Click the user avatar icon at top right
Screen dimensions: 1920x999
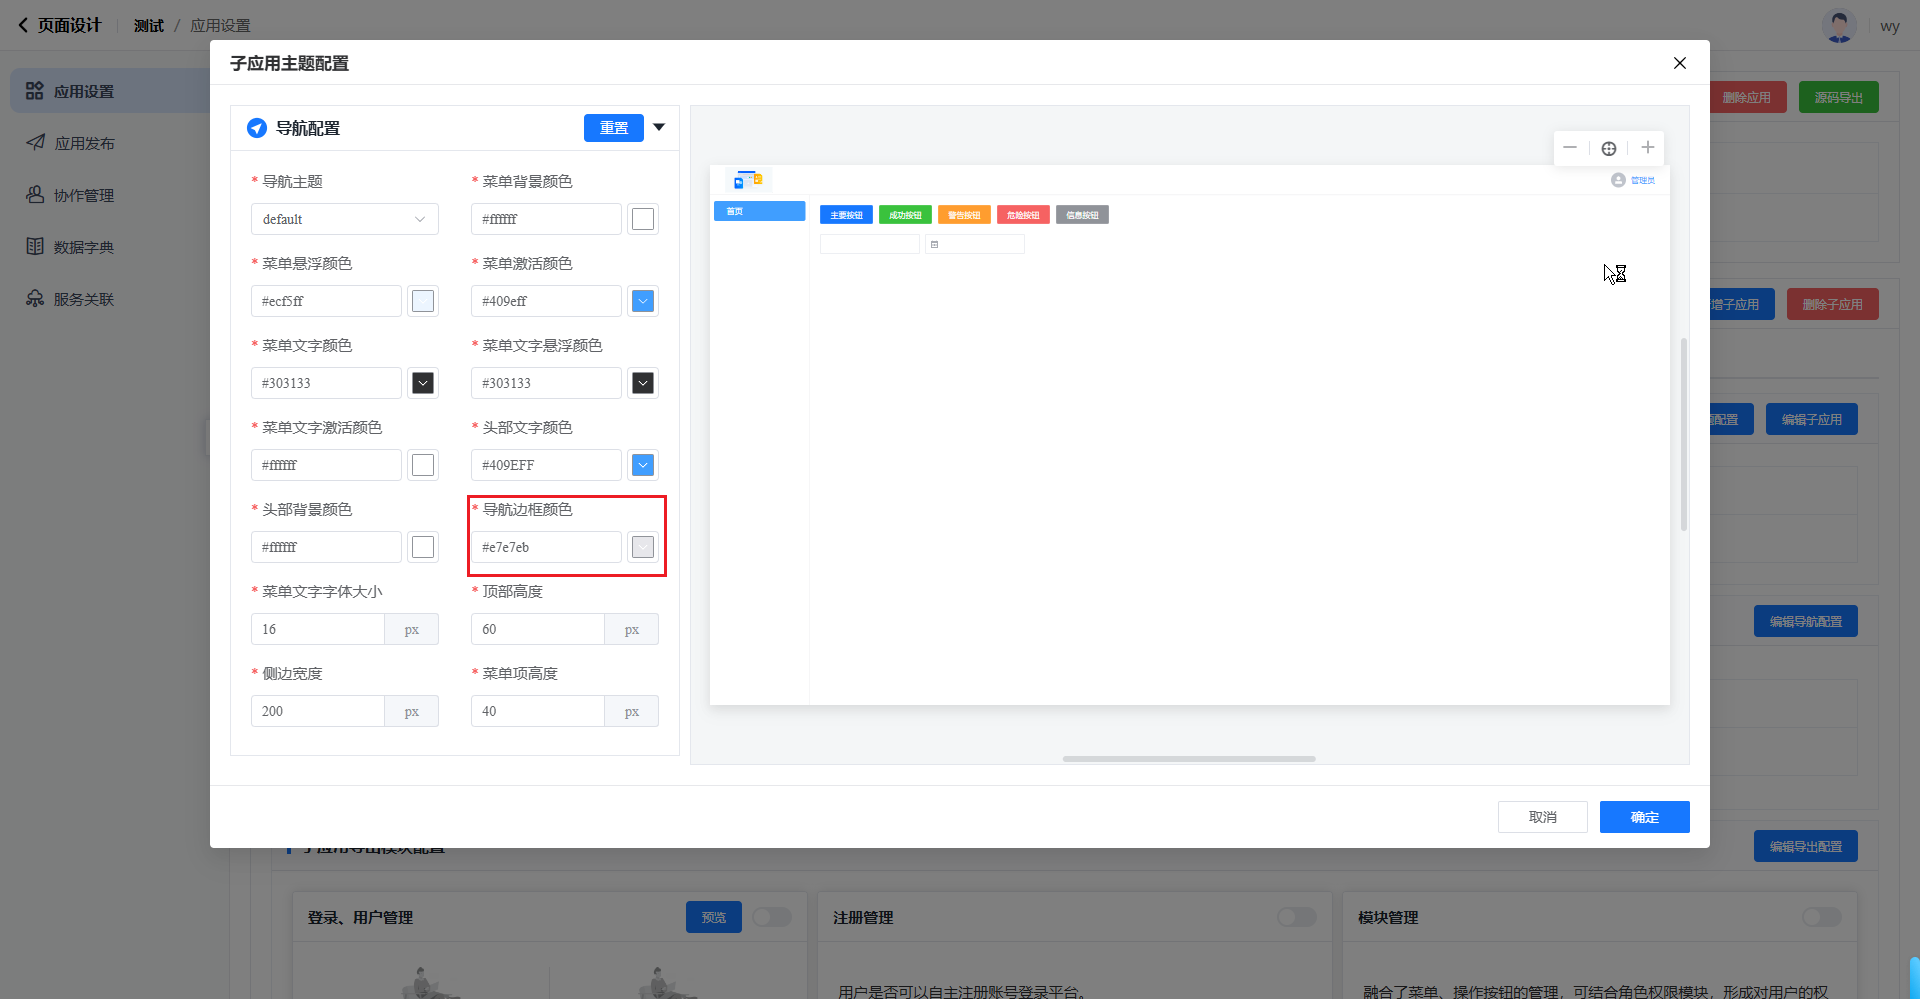1838,26
